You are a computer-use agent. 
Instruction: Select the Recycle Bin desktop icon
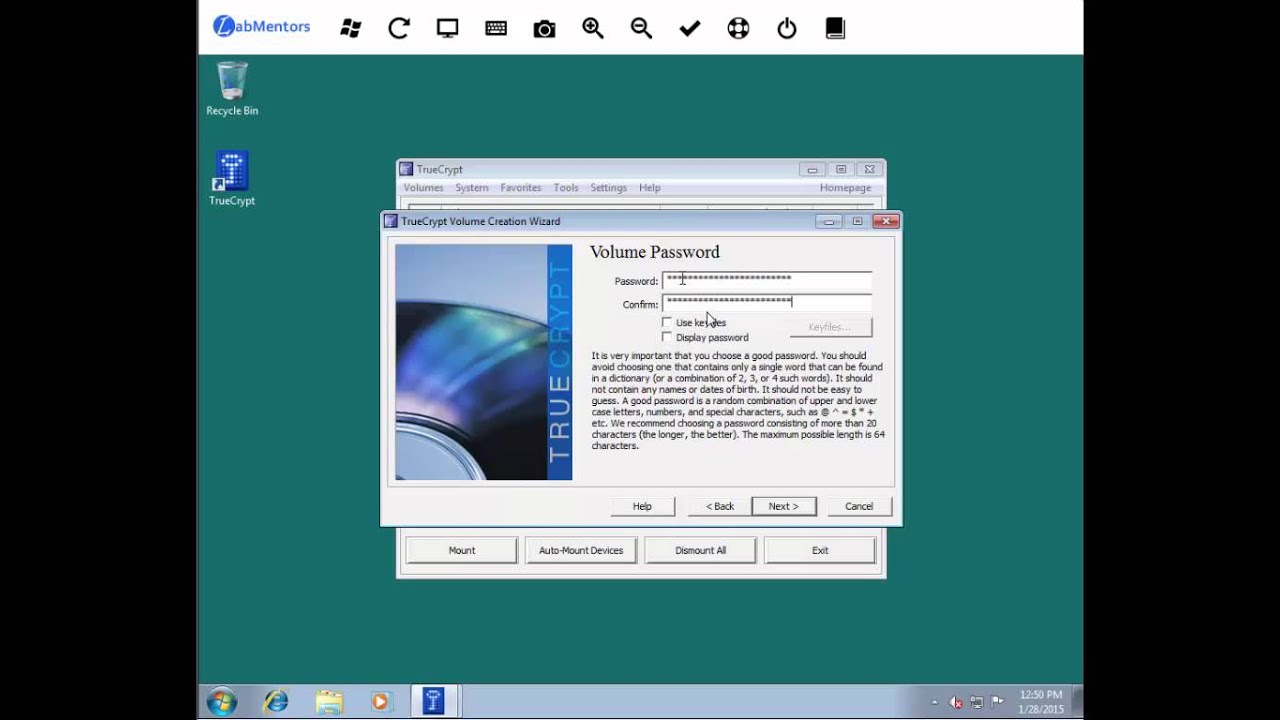click(232, 89)
